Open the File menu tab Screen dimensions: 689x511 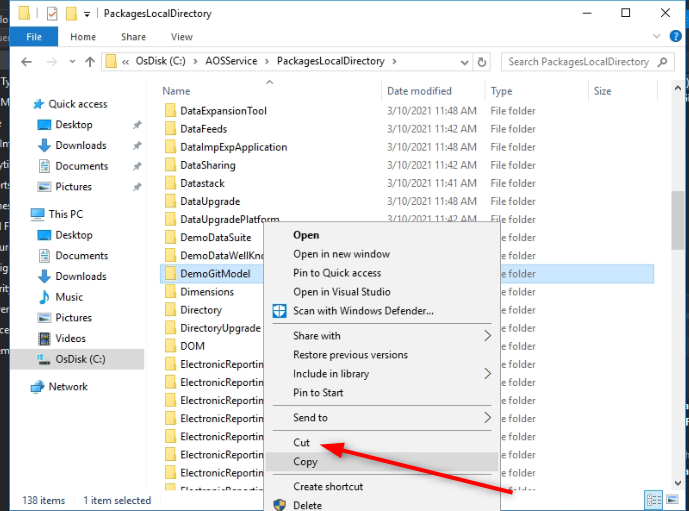click(33, 37)
